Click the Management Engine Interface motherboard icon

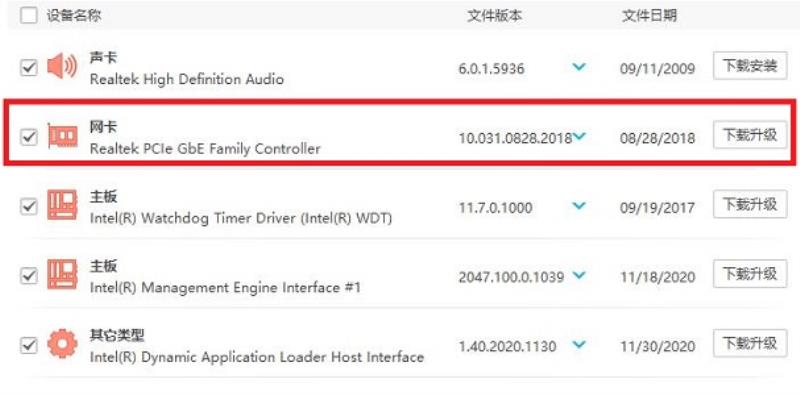pos(62,275)
